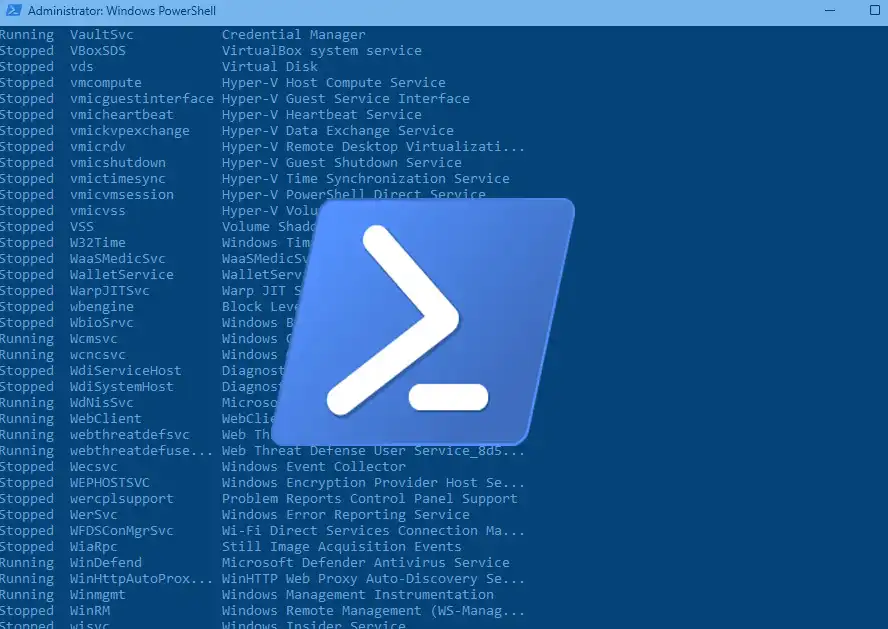Select the vmicvss service name

[97, 211]
